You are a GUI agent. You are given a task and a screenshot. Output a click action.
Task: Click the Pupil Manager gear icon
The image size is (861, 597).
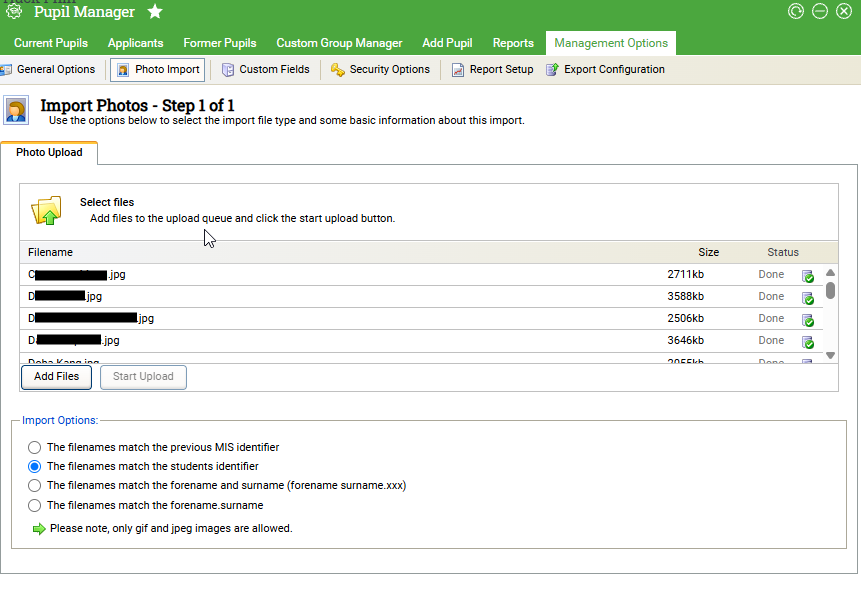[14, 11]
